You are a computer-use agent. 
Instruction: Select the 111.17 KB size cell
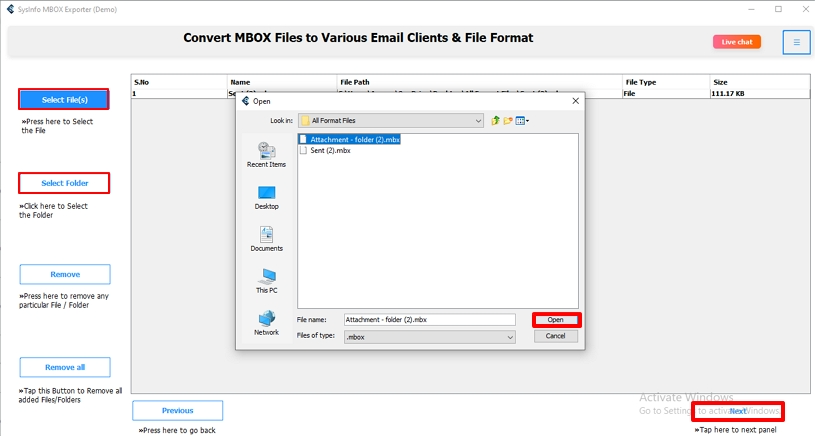pos(759,94)
